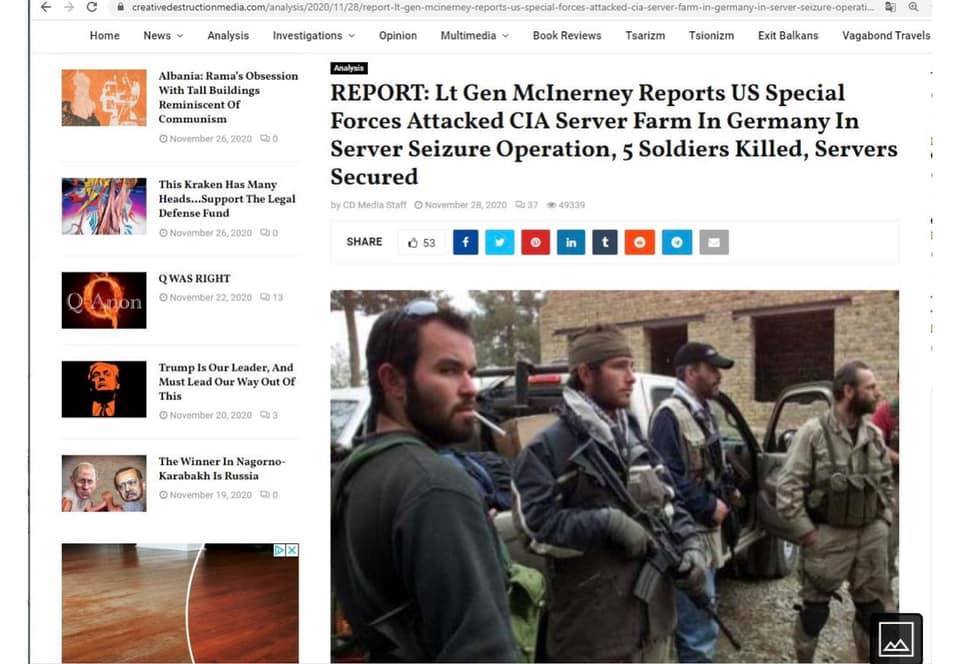The image size is (960, 664).
Task: Expand the News dropdown menu
Action: point(163,35)
